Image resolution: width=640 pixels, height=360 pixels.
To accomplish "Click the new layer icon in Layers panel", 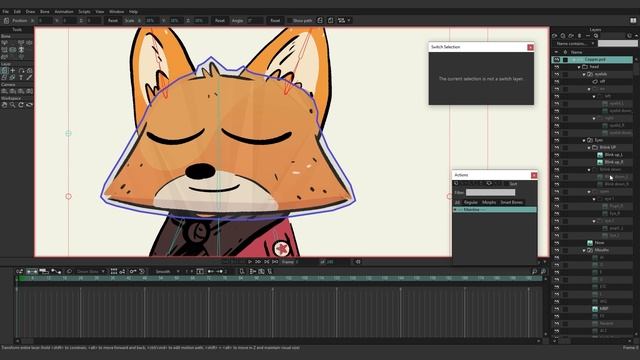I will click(555, 36).
